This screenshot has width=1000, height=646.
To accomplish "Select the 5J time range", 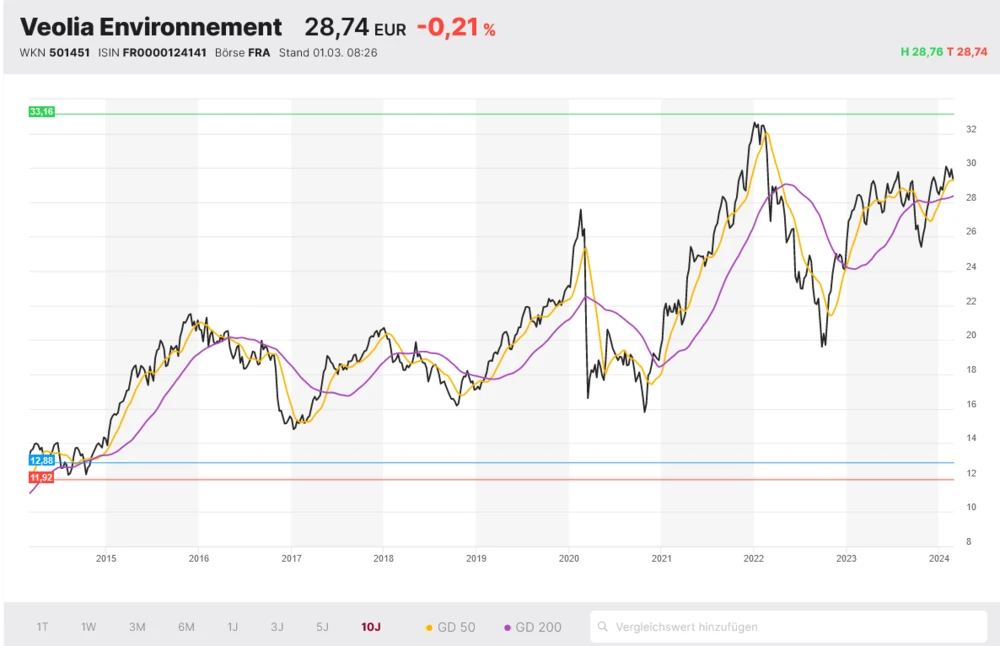I will click(x=322, y=627).
